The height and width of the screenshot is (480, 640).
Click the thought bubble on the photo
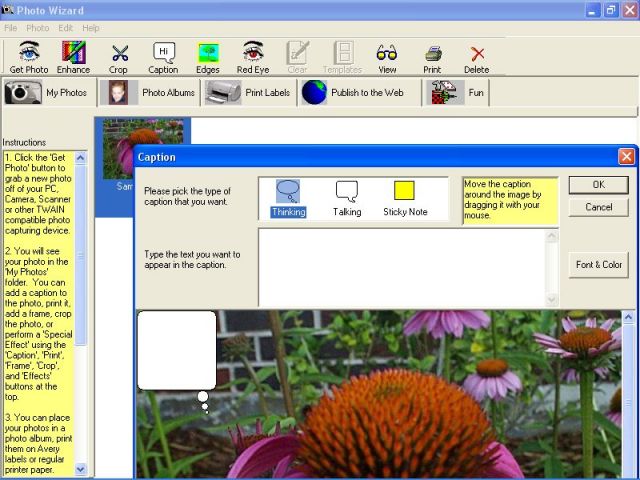[177, 350]
